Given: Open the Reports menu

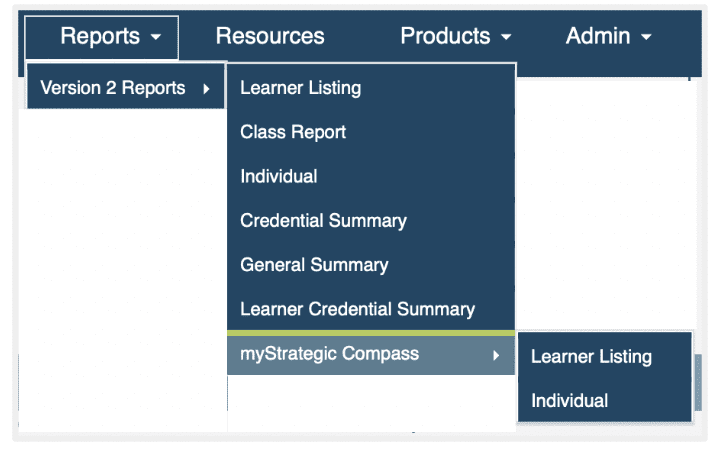Looking at the screenshot, I should pos(101,37).
